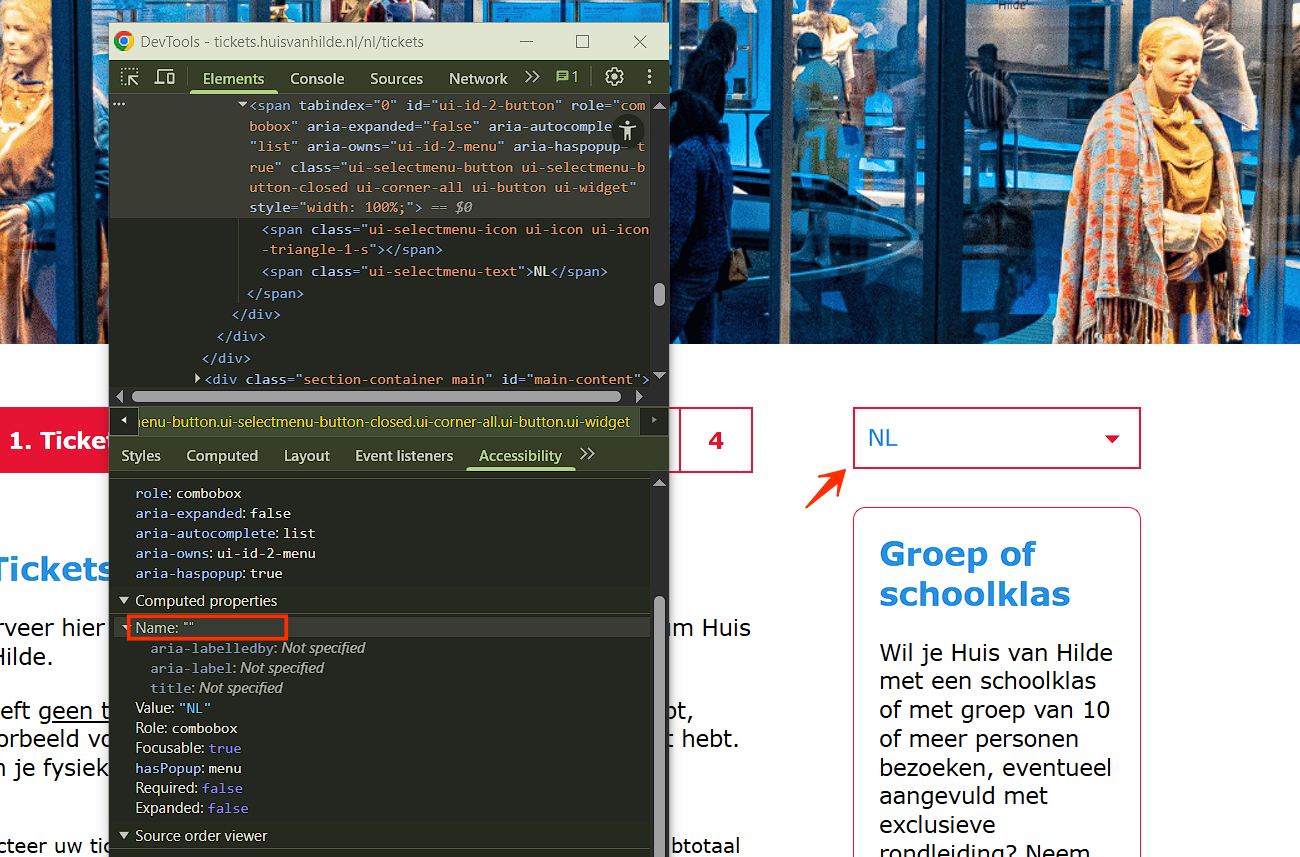1300x857 pixels.
Task: Select step 4 in the ticket steps
Action: click(716, 440)
